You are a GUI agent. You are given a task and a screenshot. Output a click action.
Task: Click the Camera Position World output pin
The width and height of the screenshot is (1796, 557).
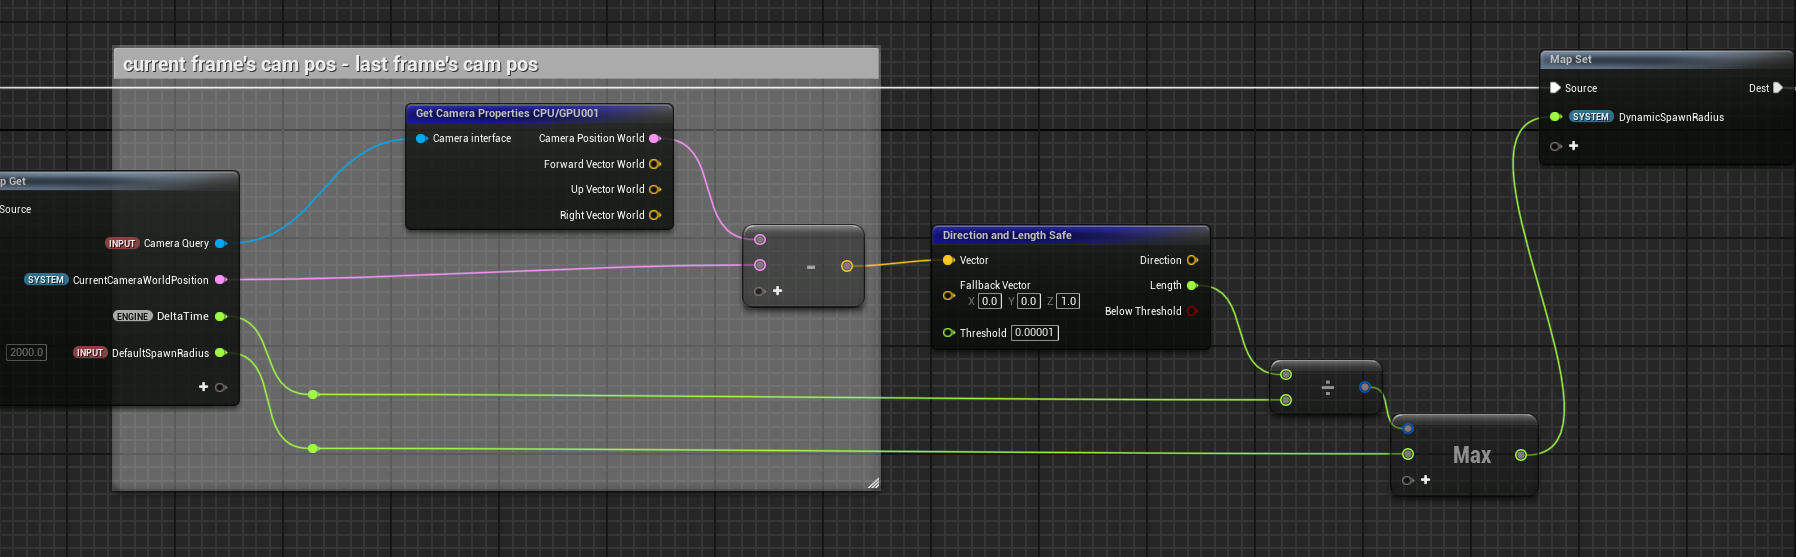coord(655,138)
